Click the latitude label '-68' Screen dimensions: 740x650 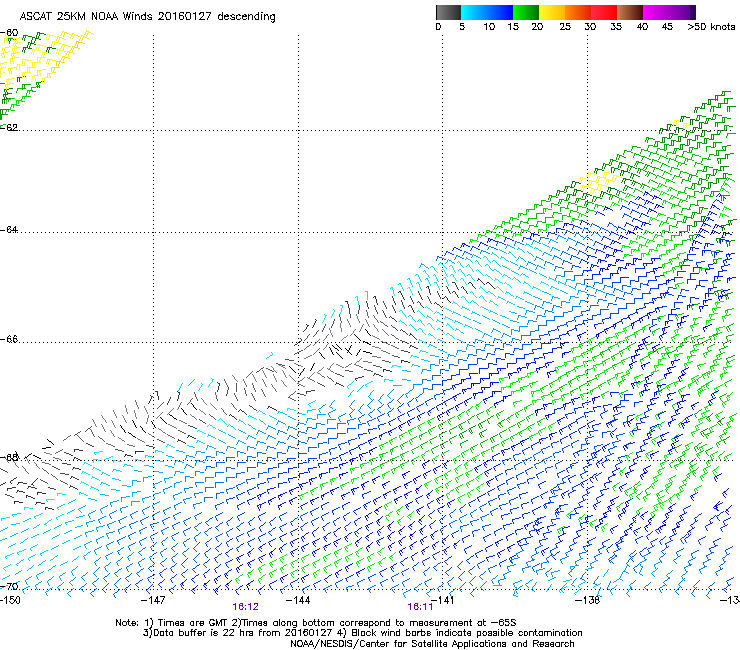[9, 458]
